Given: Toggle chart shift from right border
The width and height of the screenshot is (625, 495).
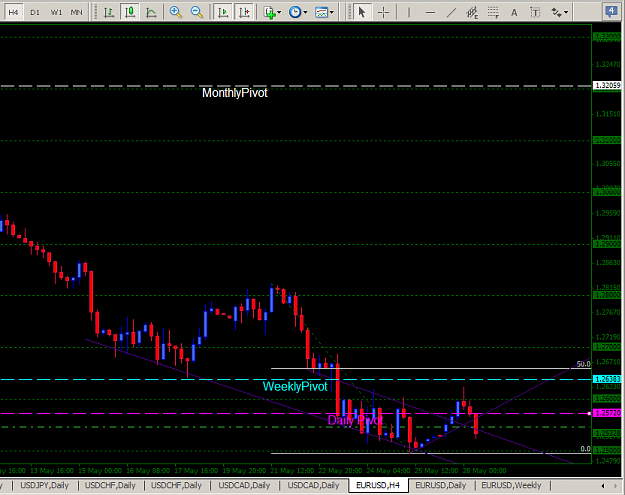Looking at the screenshot, I should [244, 12].
